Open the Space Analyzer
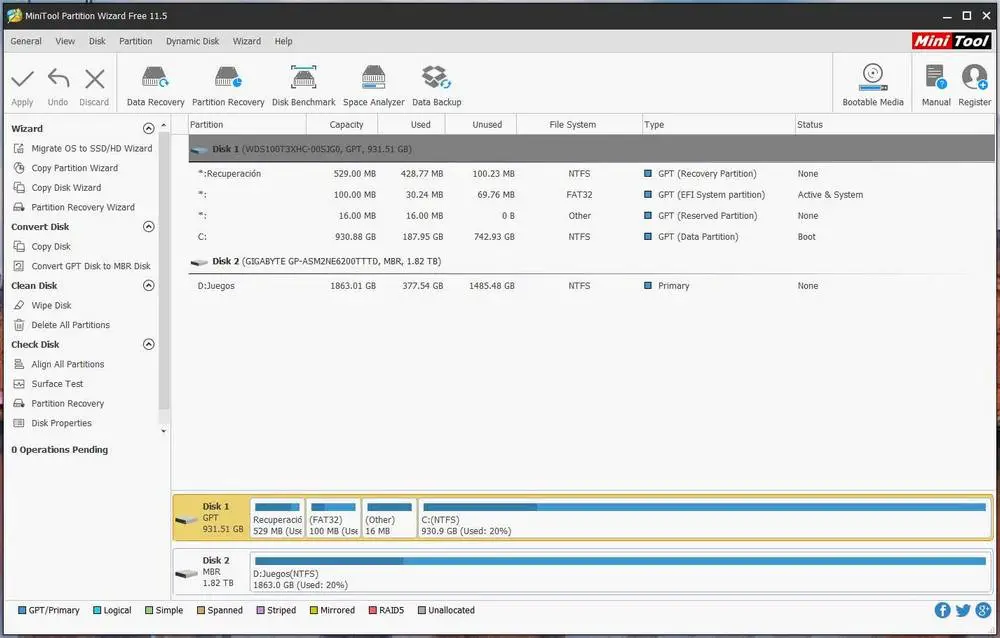 [374, 86]
